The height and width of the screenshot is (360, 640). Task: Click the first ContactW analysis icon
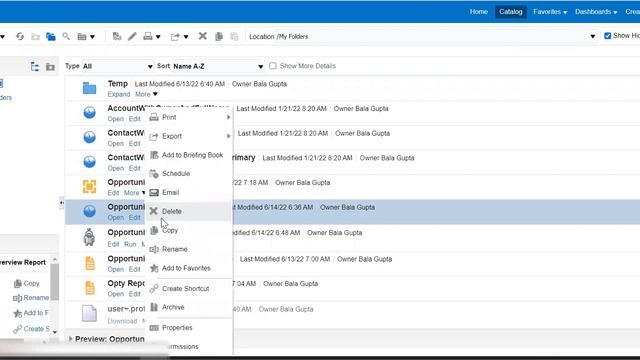[89, 137]
